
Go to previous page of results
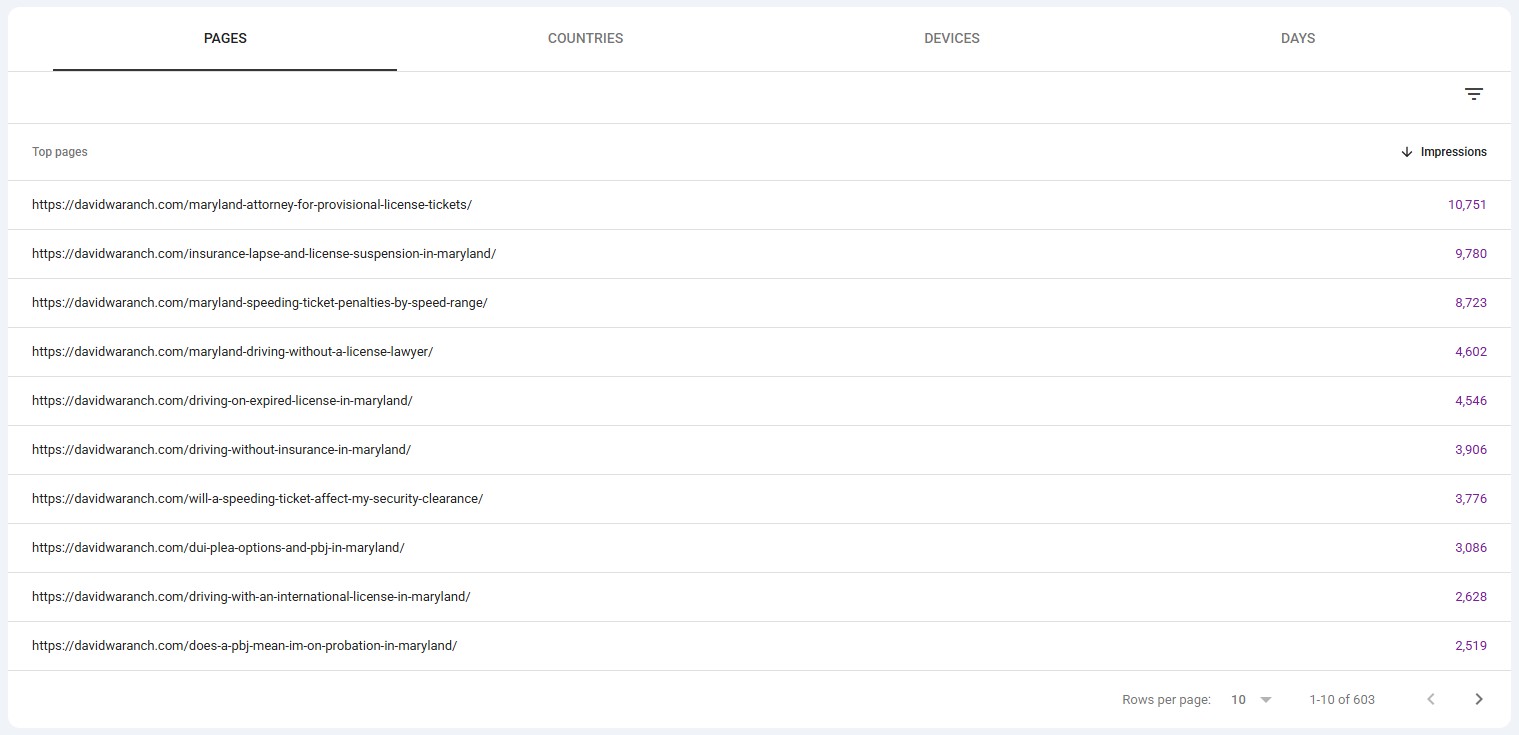tap(1431, 699)
